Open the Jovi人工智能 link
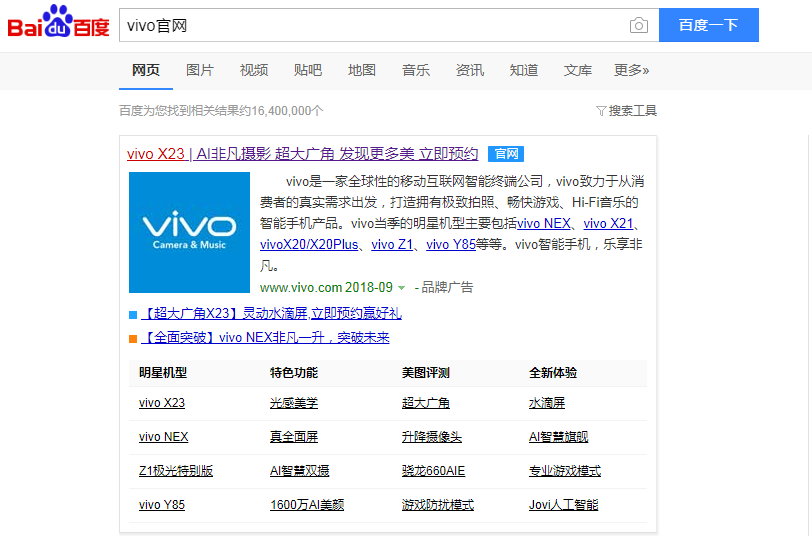The image size is (812, 536). coord(563,505)
